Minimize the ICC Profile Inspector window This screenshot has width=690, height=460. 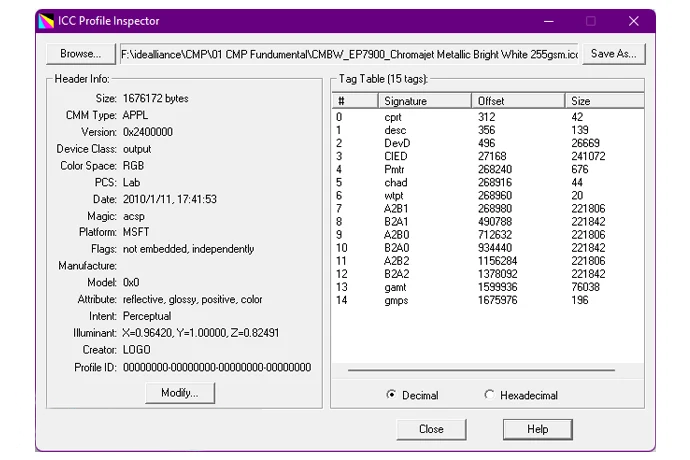(x=548, y=21)
